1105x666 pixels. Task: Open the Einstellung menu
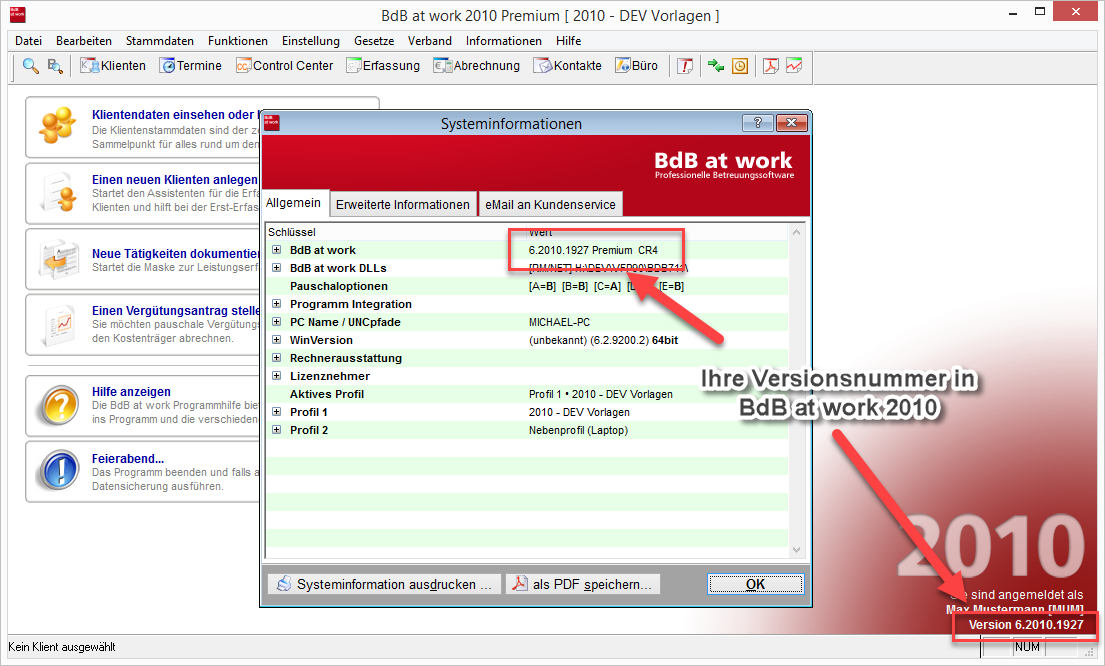tap(311, 41)
